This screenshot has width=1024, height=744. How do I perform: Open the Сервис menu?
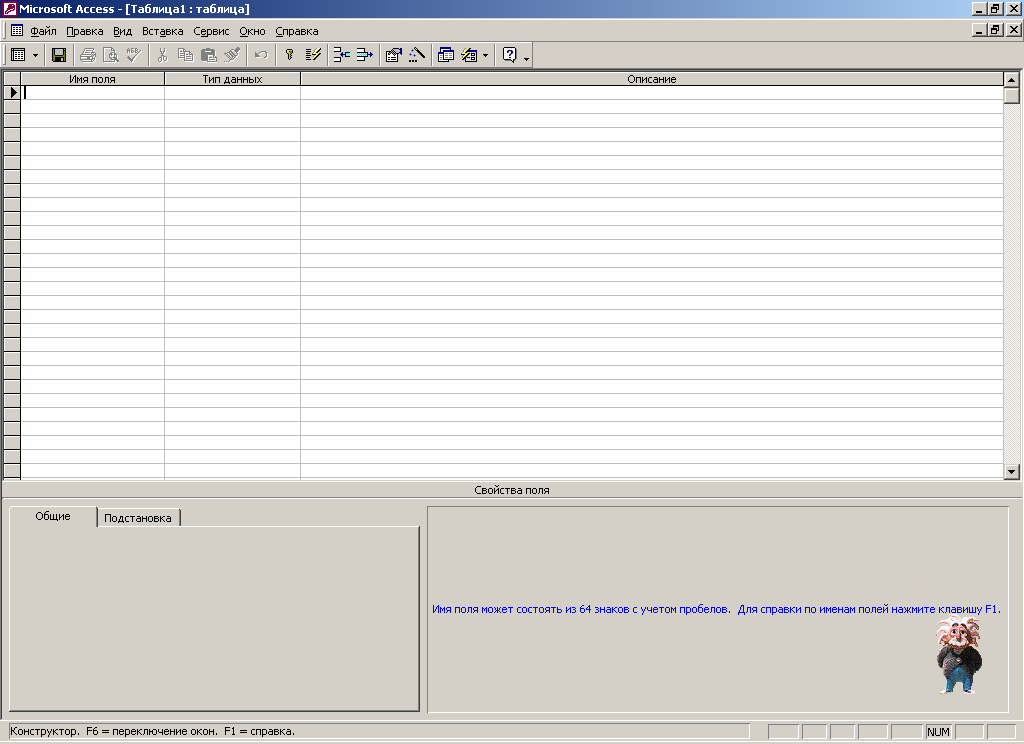(x=211, y=31)
